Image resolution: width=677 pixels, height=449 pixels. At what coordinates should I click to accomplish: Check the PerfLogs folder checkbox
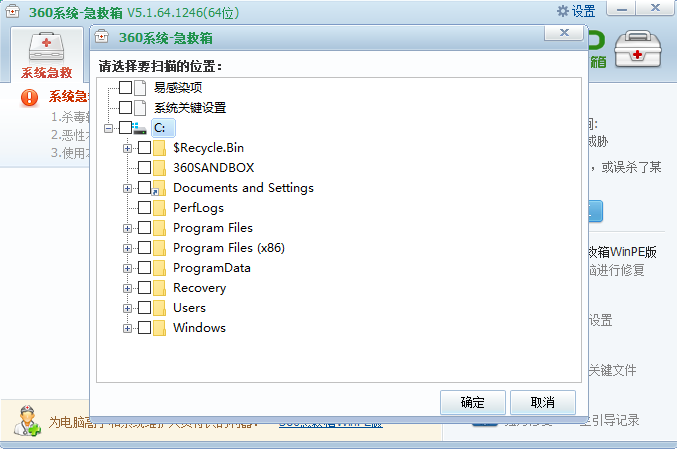click(145, 208)
